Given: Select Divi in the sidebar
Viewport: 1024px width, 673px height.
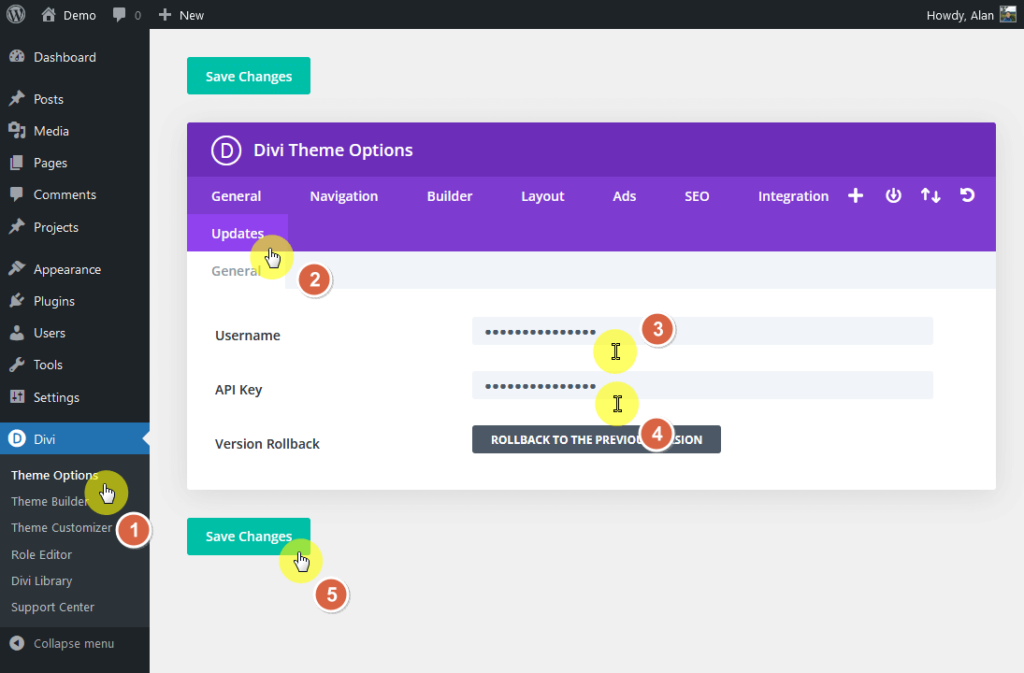Looking at the screenshot, I should 74,439.
